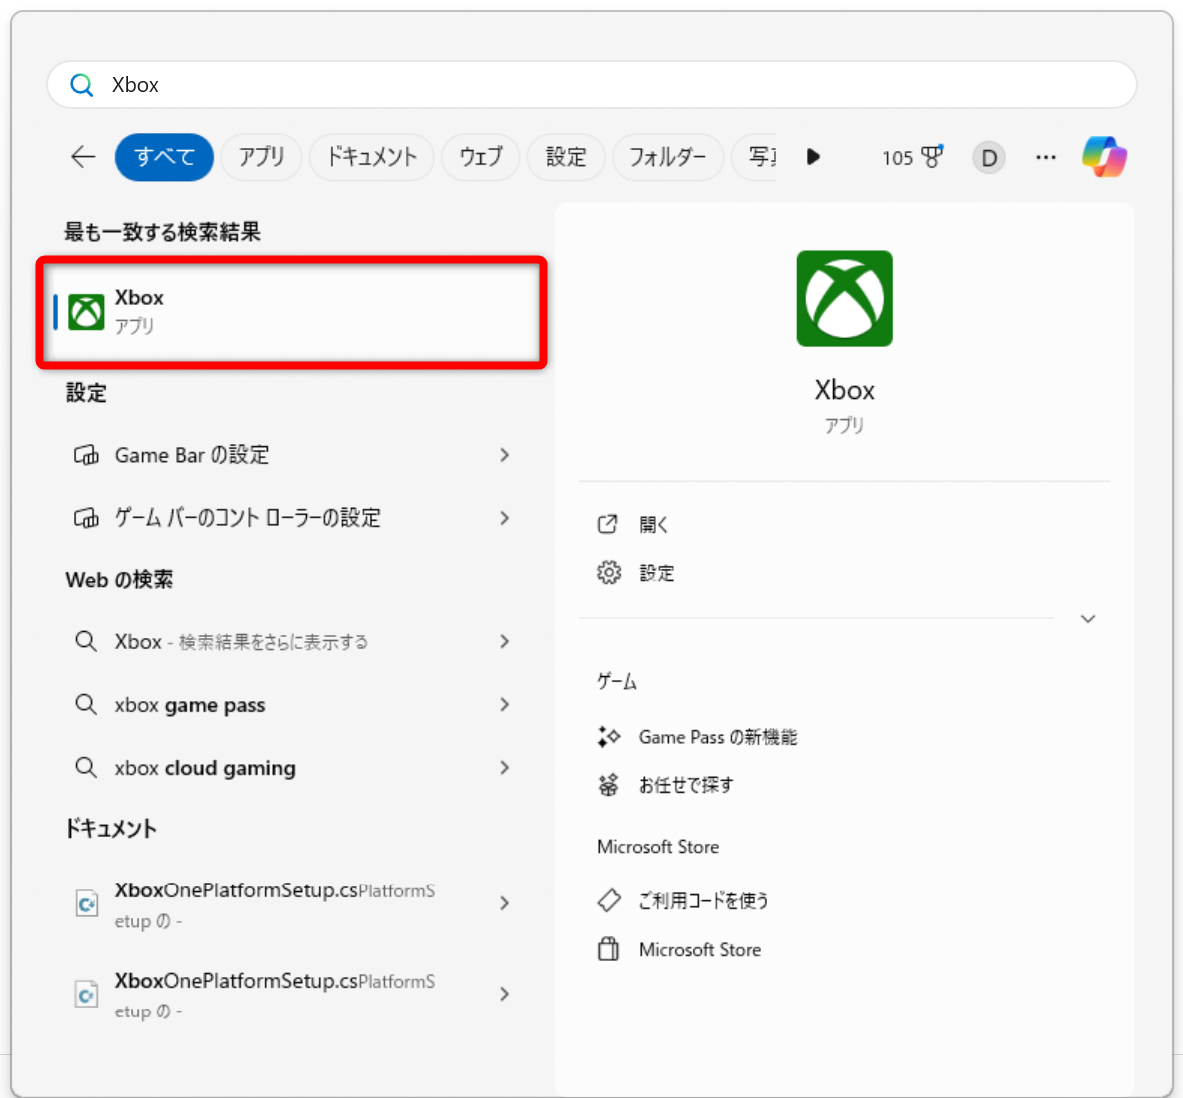Viewport: 1183px width, 1098px height.
Task: Click the ご利用コードを使う tag icon
Action: pos(609,900)
